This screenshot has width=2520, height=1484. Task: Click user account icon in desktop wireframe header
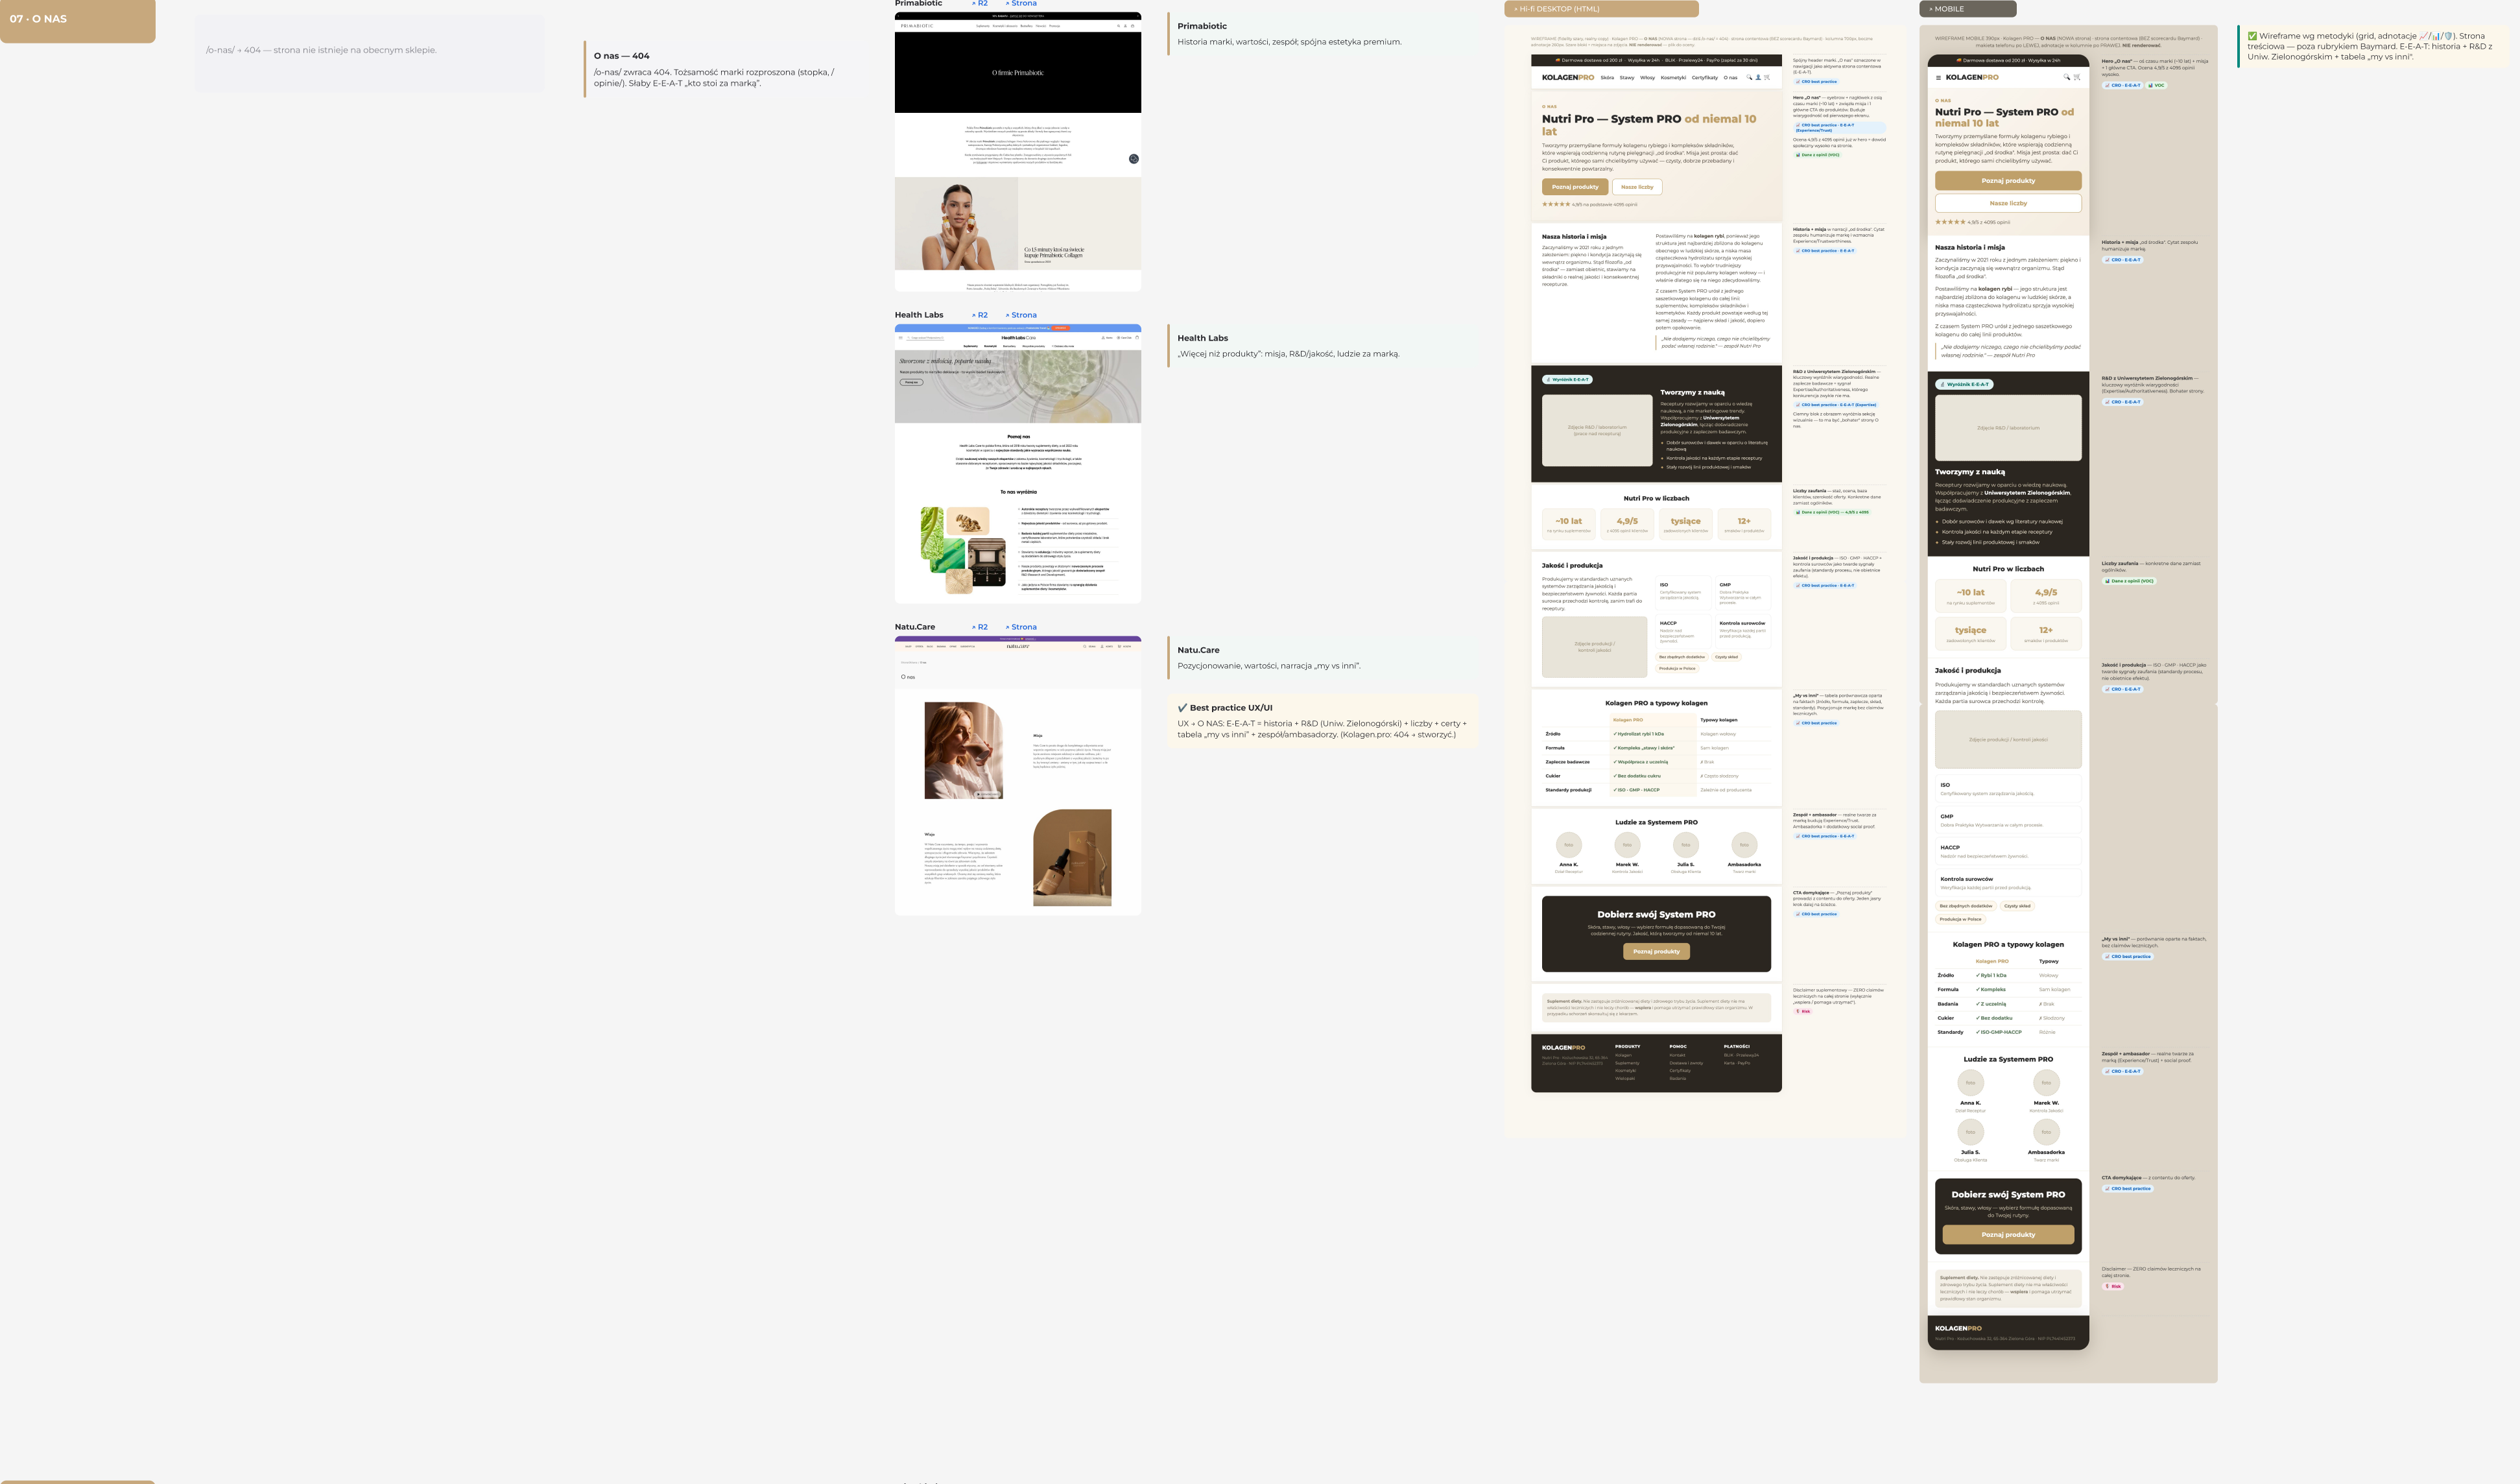click(1758, 77)
